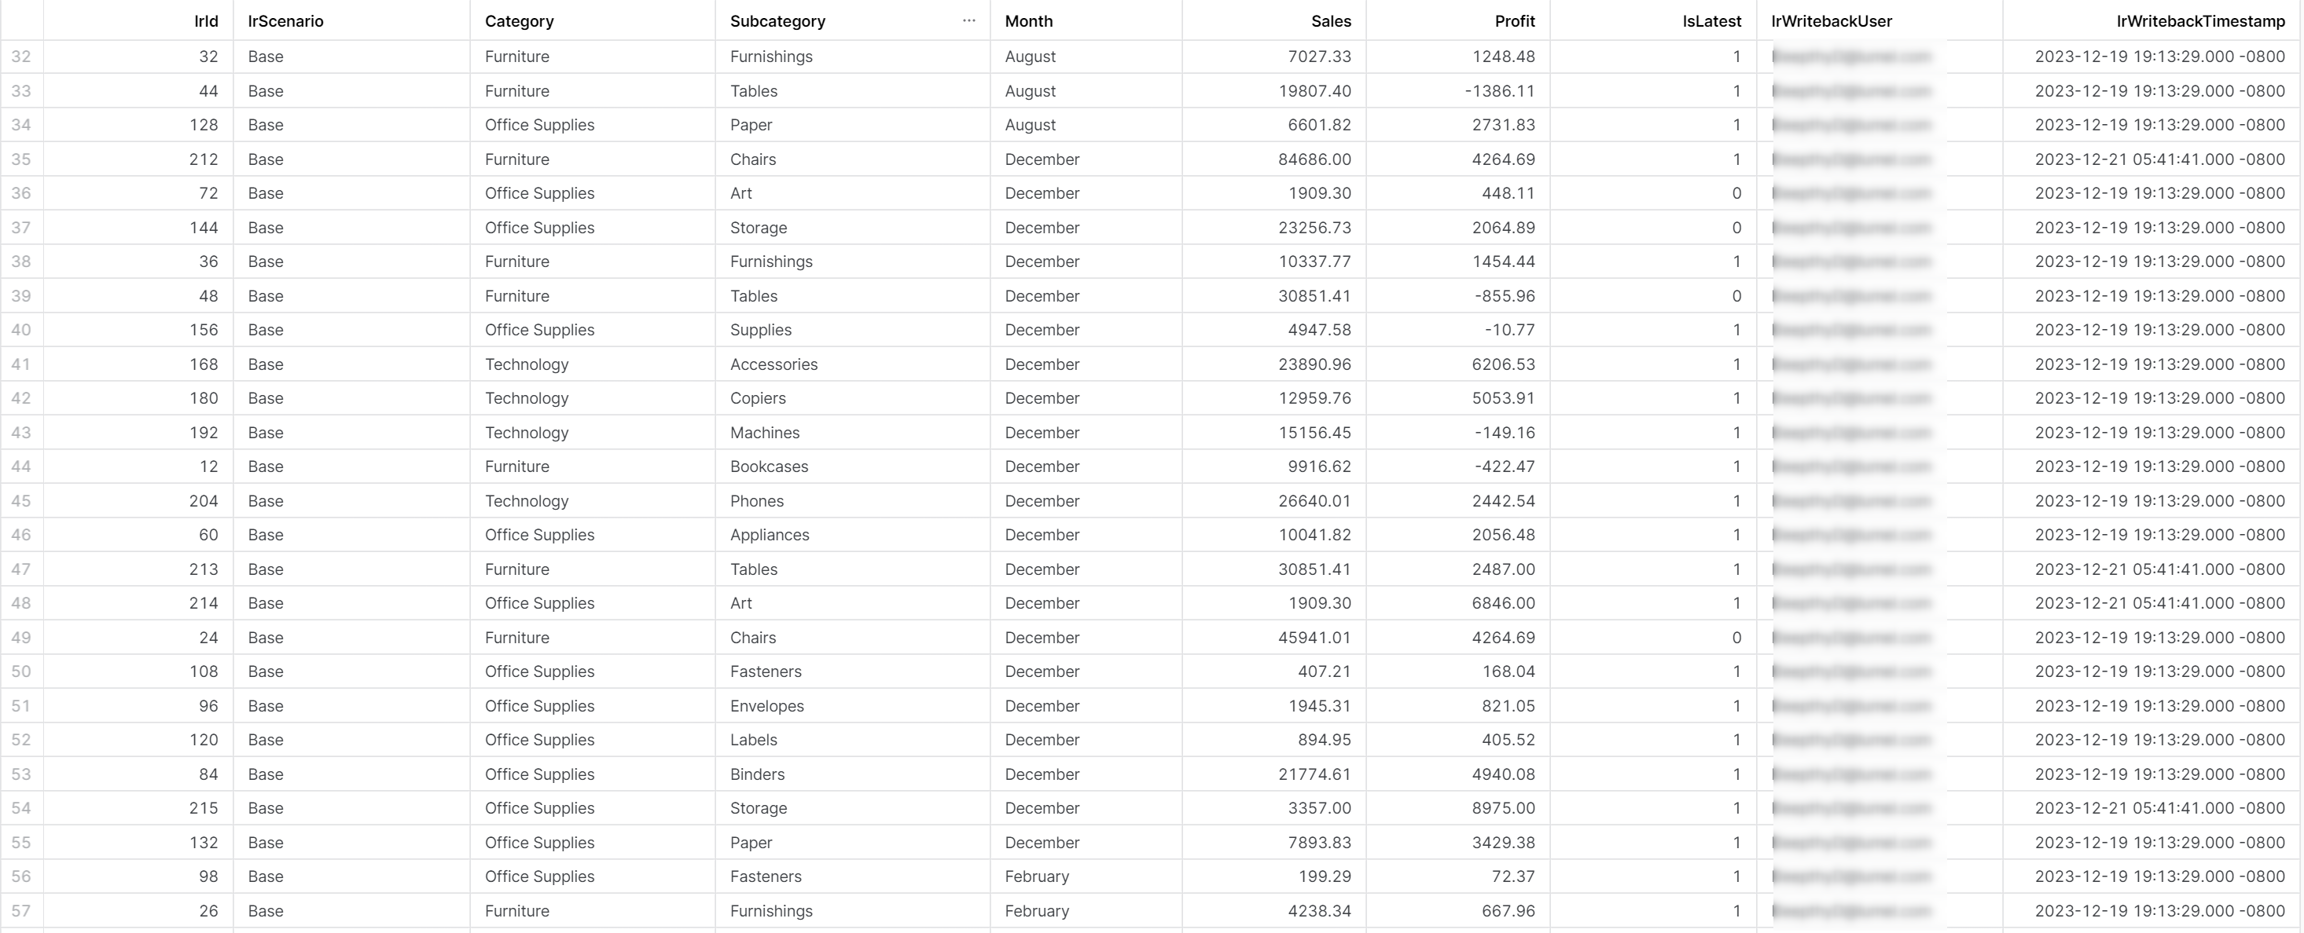Click the IrWritebackTimestamp column header
Viewport: 2304px width, 933px height.
point(2200,21)
